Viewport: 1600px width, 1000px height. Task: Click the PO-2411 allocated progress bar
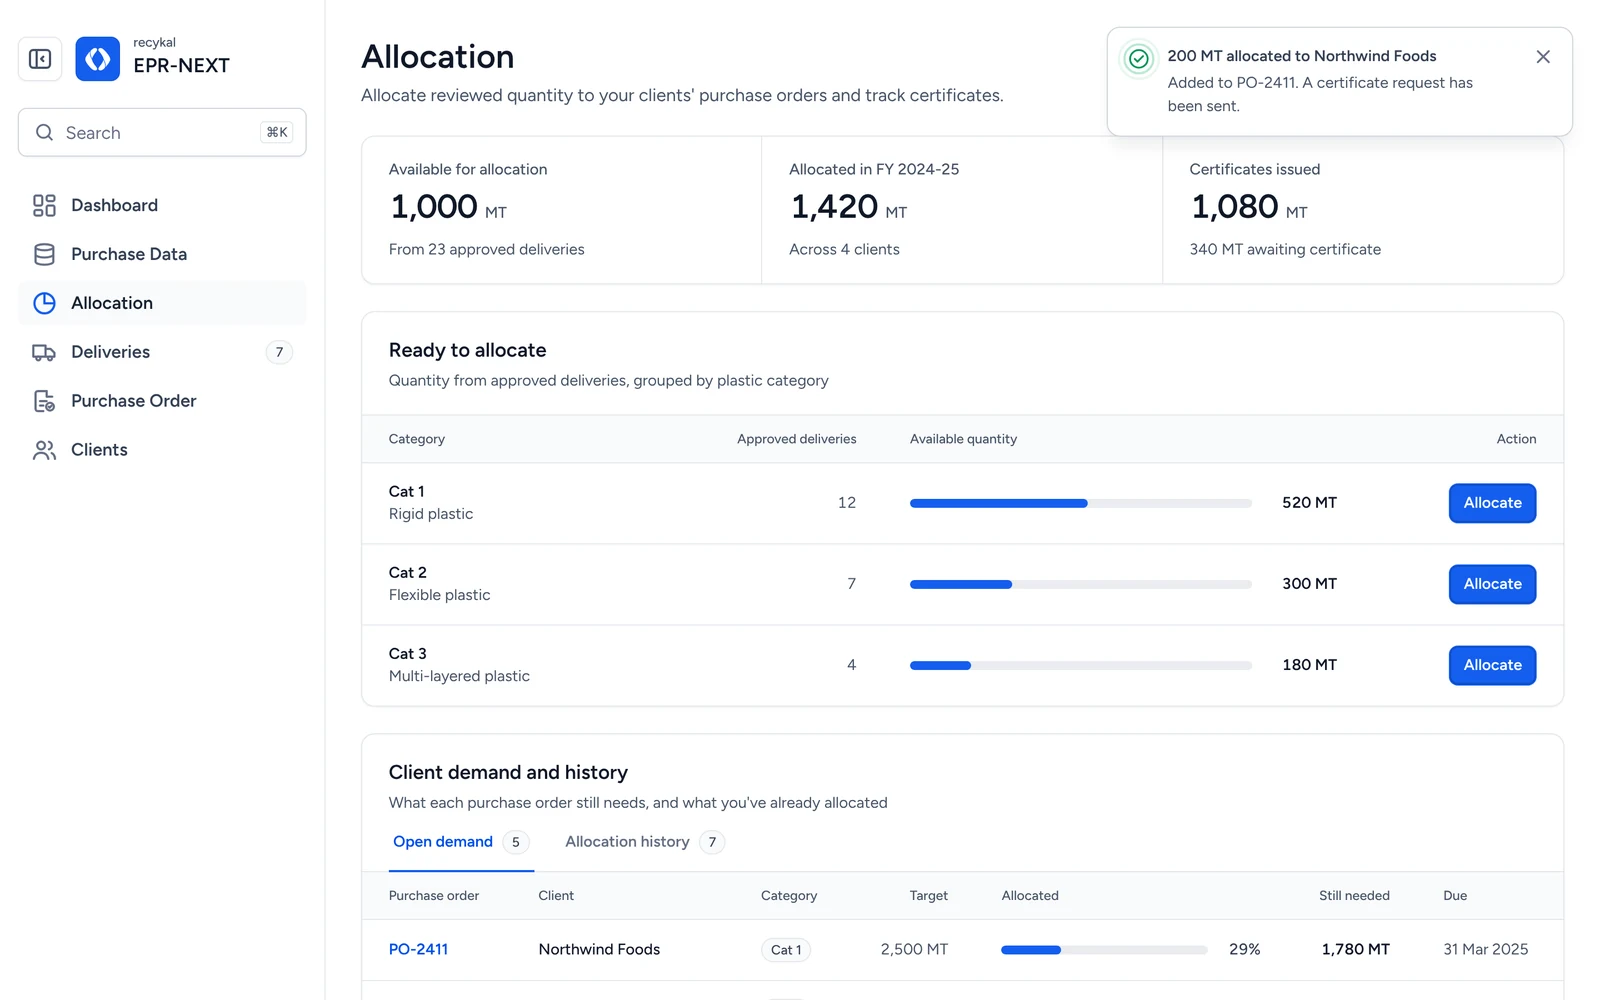tap(1104, 950)
